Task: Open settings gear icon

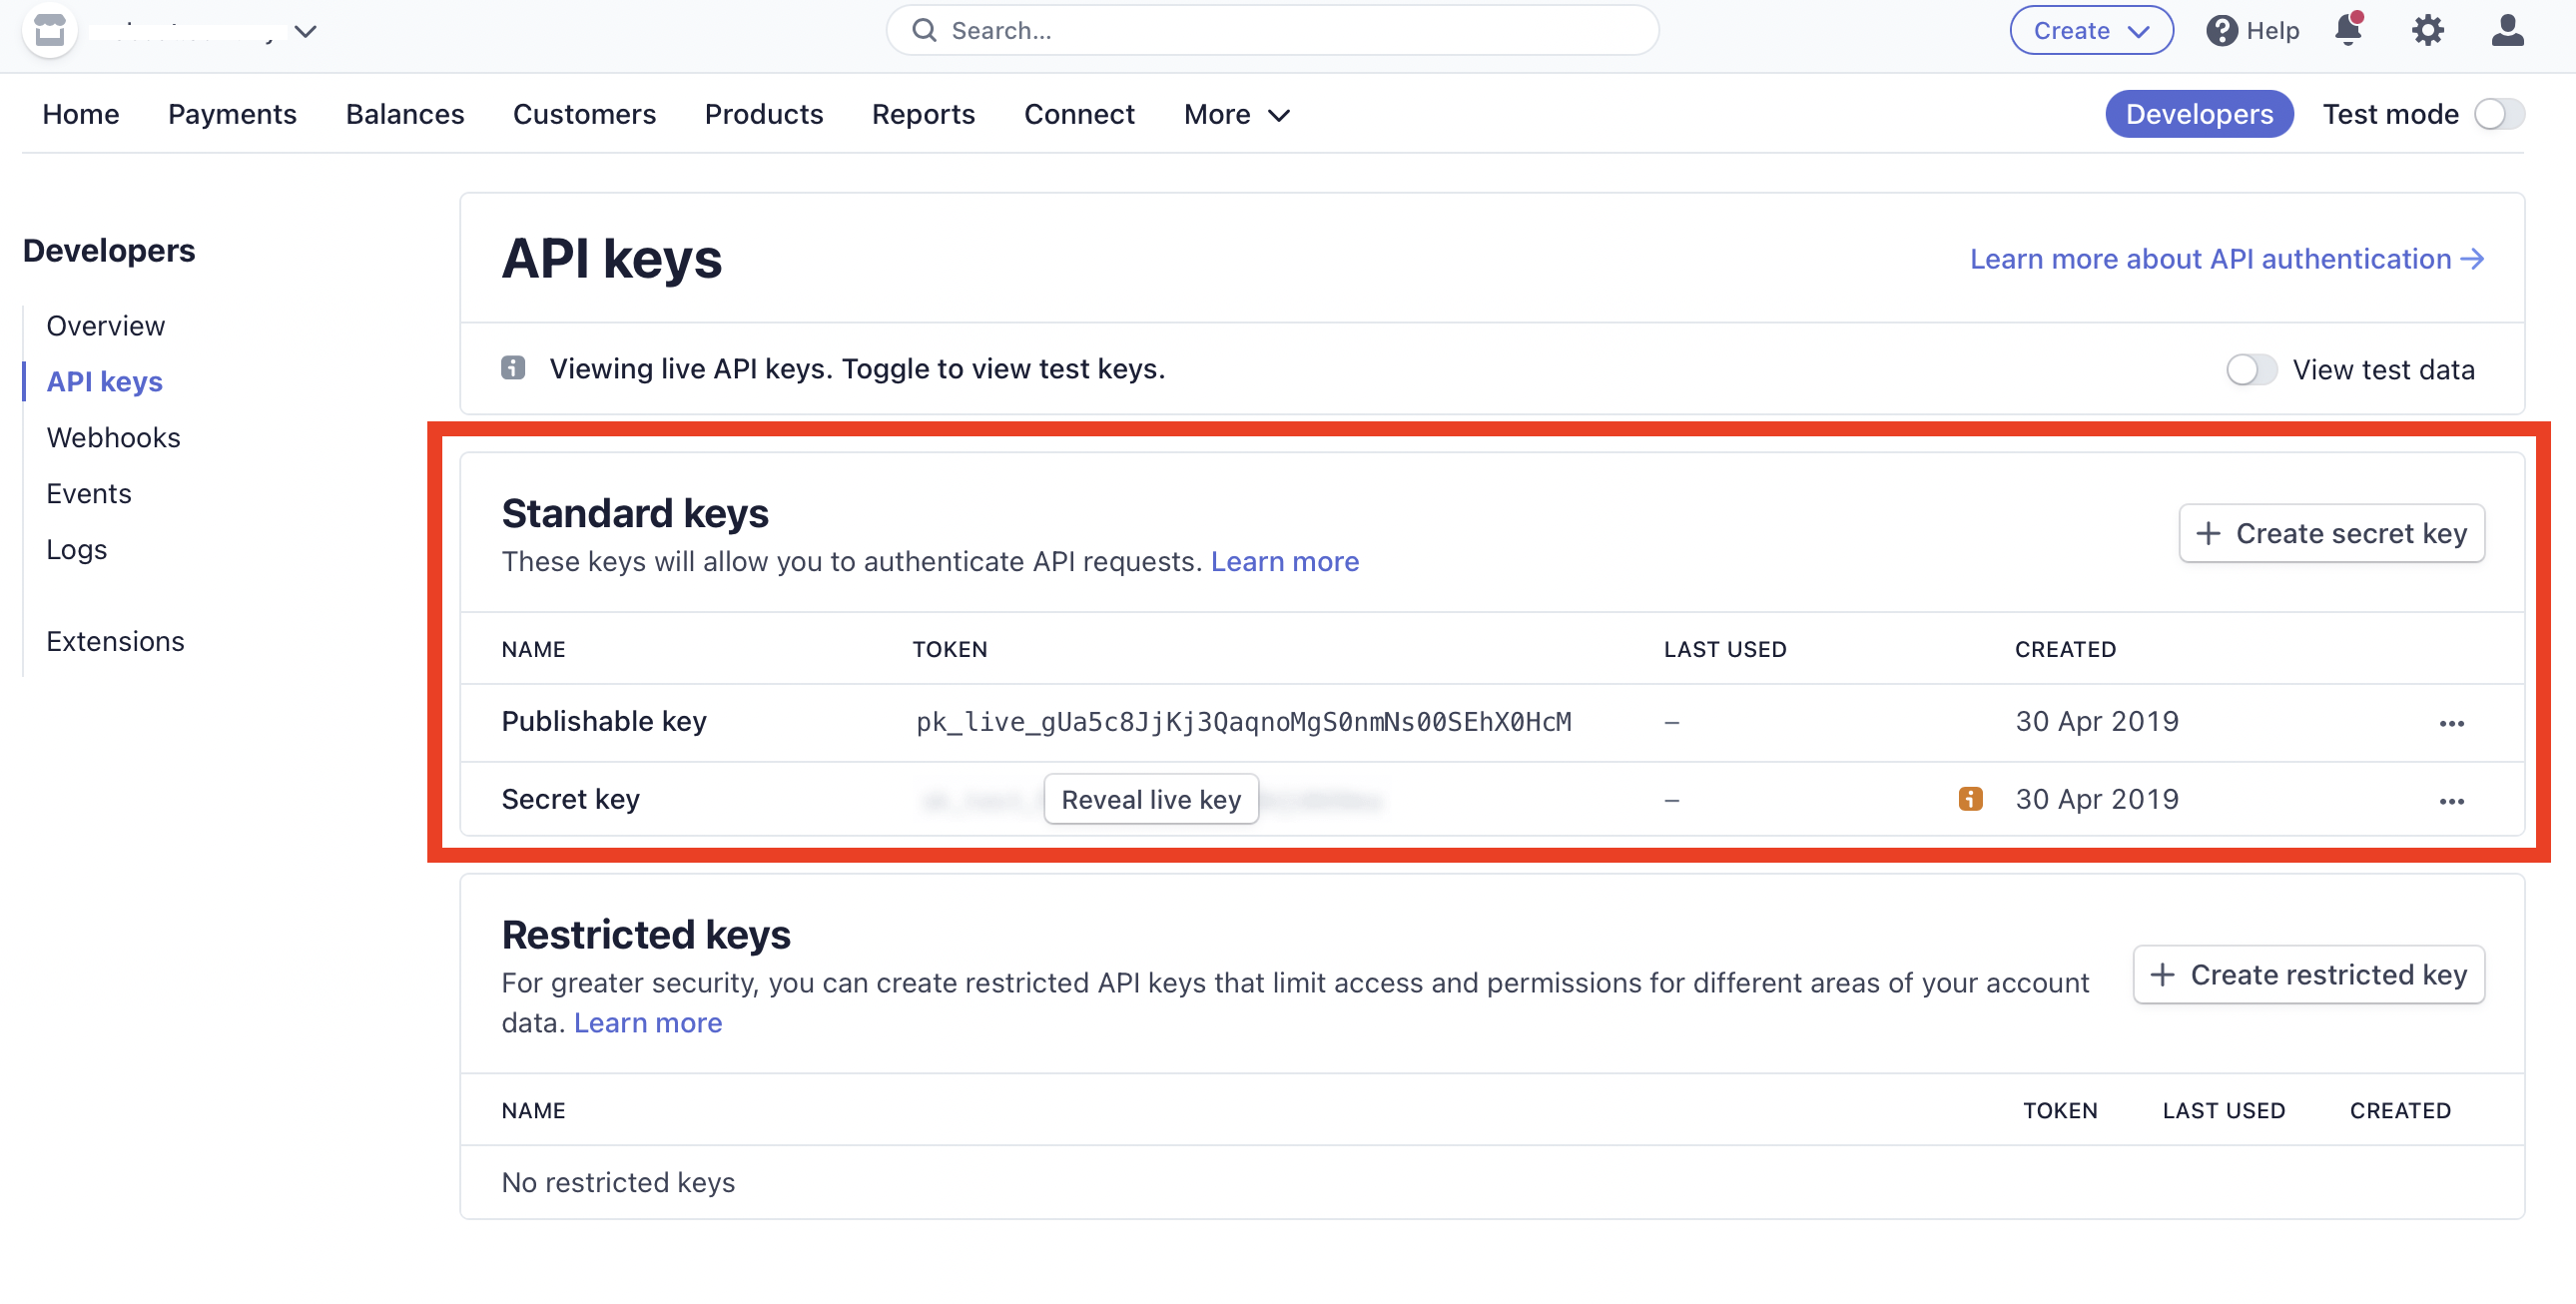Action: [2427, 30]
